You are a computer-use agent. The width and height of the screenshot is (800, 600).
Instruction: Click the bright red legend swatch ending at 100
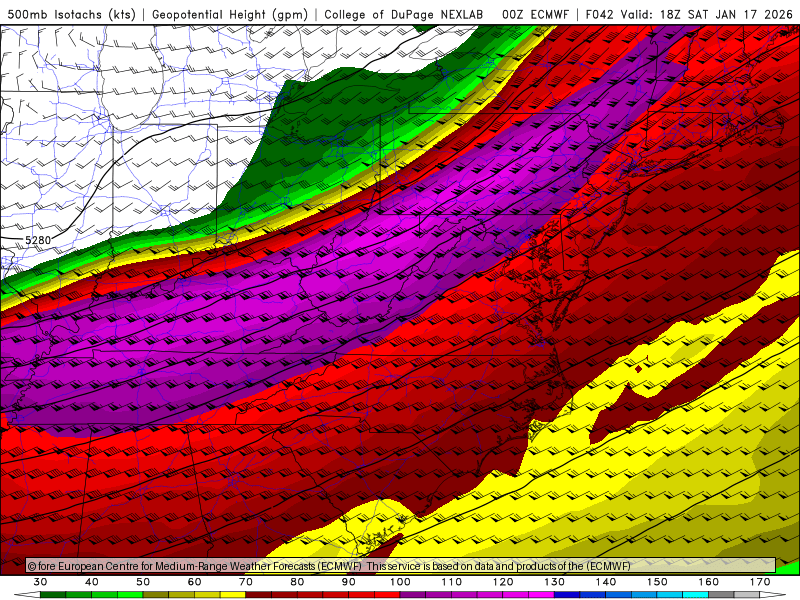(387, 595)
